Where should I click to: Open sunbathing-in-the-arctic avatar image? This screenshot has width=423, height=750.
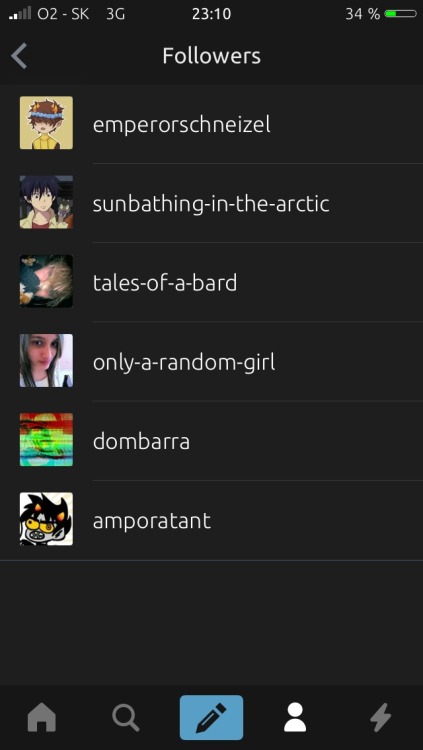pos(46,202)
